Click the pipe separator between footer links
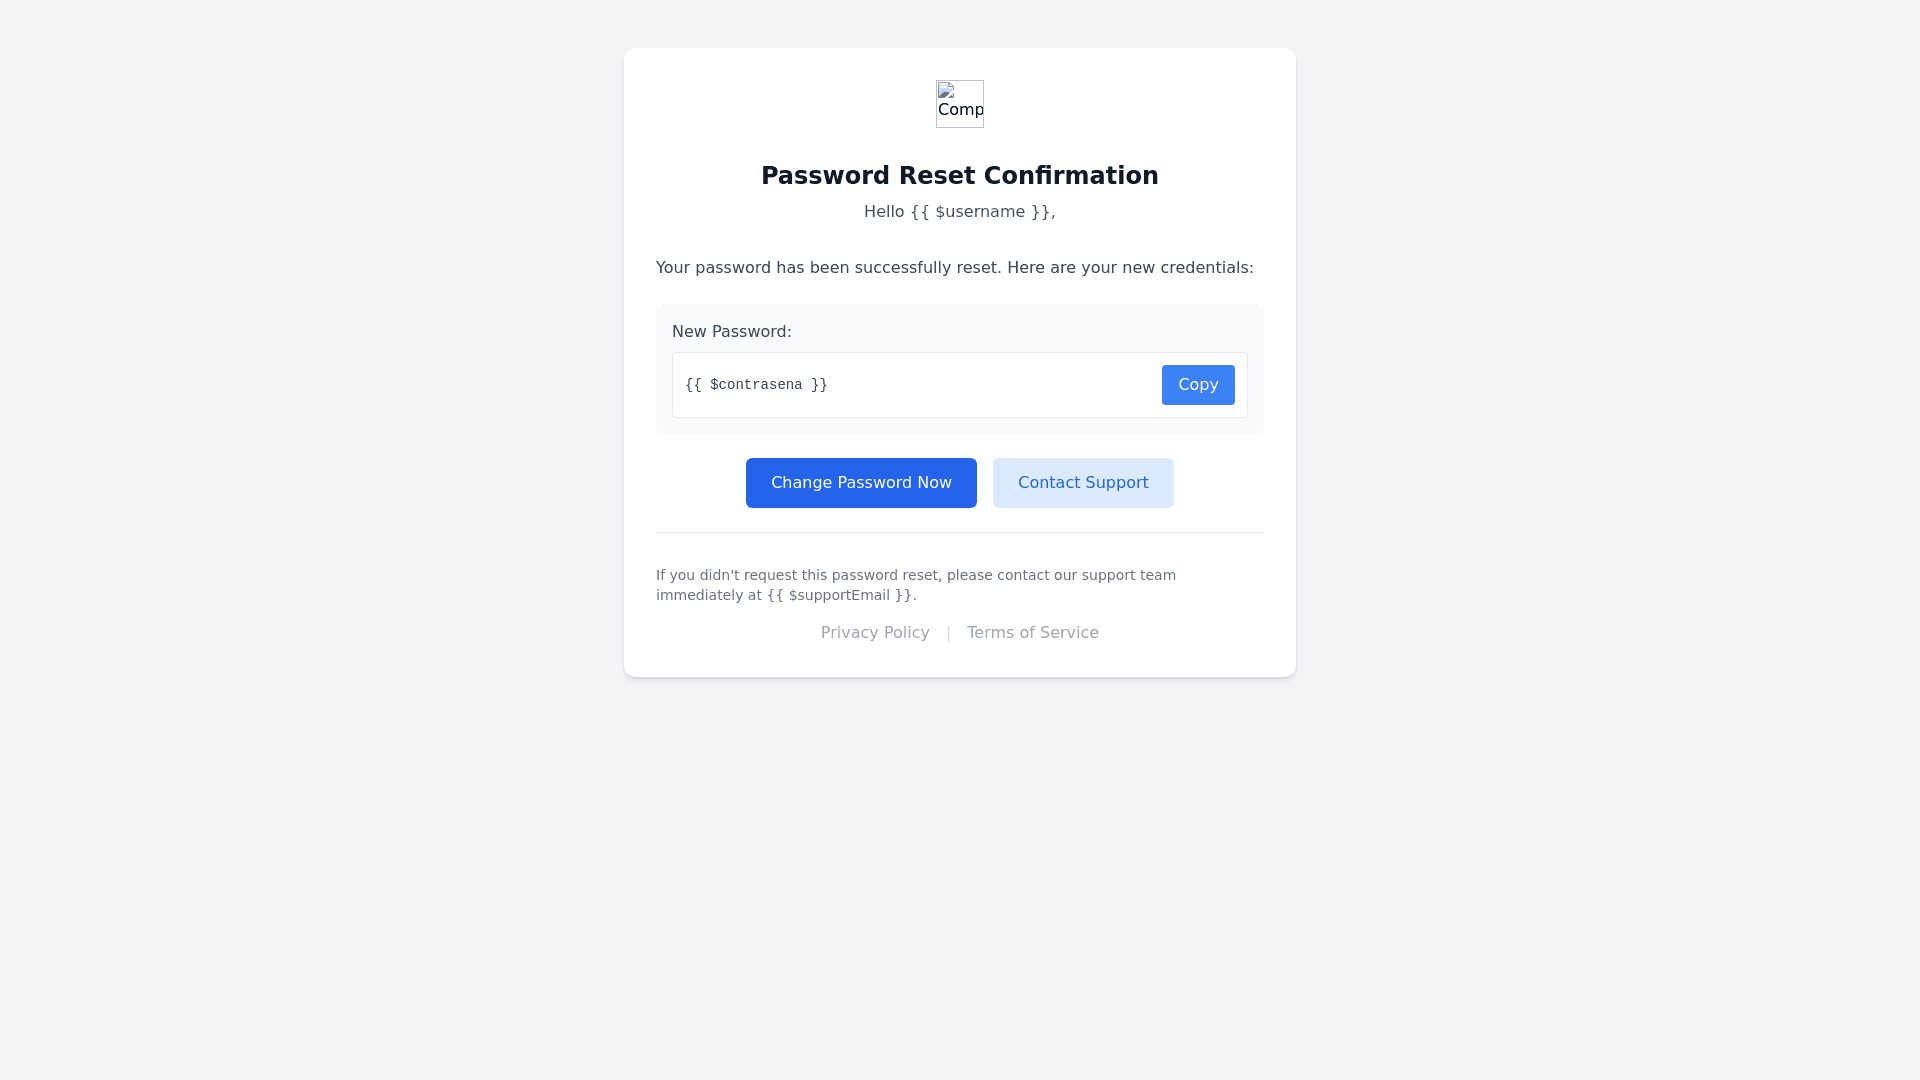This screenshot has height=1080, width=1920. [948, 633]
